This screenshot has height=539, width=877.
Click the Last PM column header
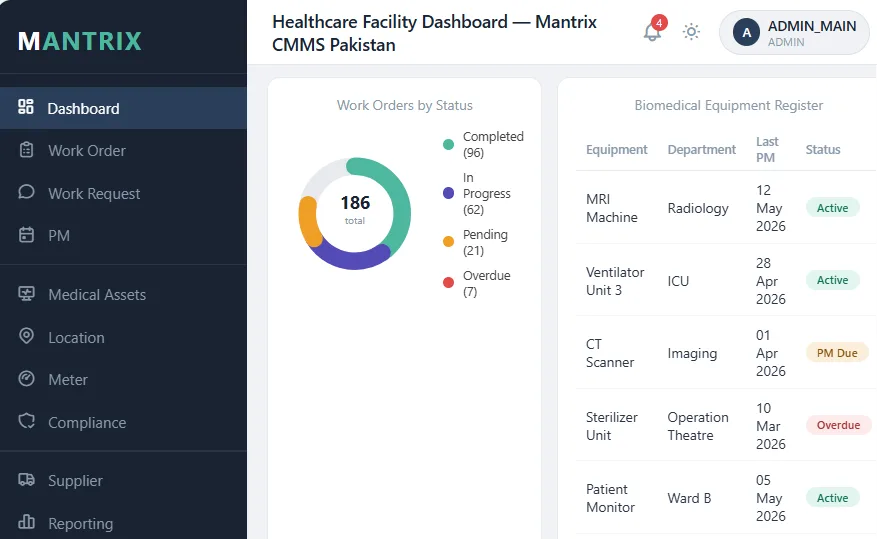coord(767,150)
